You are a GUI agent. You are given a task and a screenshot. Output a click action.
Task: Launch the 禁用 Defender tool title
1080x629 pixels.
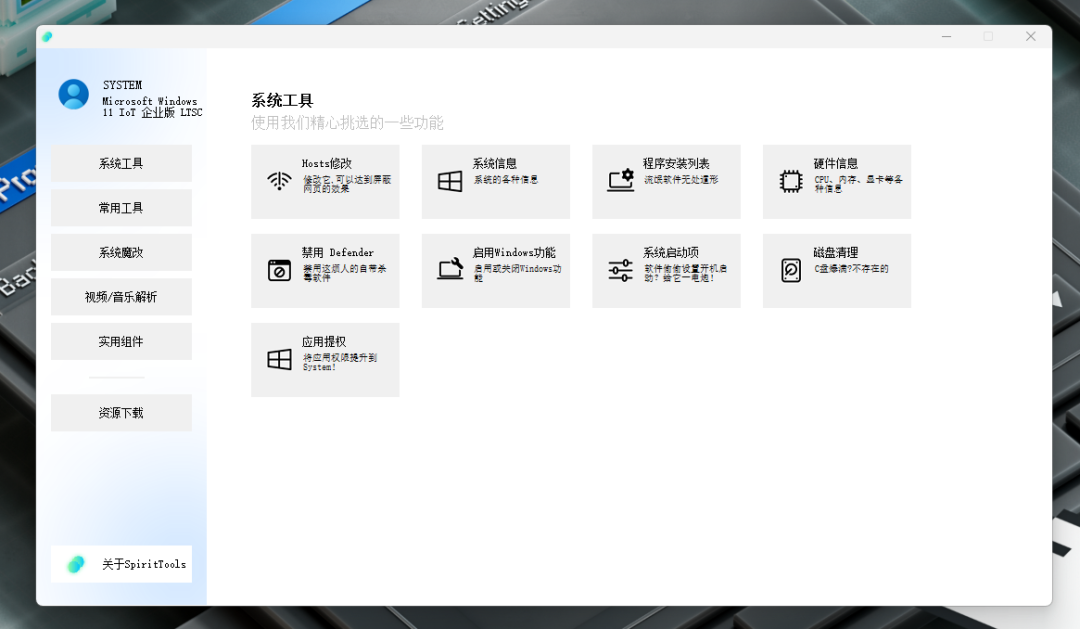[338, 252]
